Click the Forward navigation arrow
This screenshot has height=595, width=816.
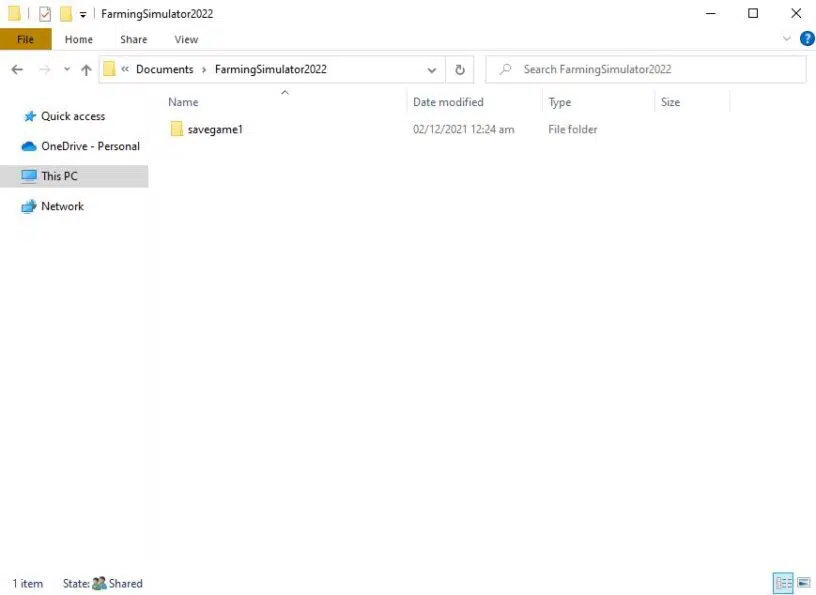[45, 69]
